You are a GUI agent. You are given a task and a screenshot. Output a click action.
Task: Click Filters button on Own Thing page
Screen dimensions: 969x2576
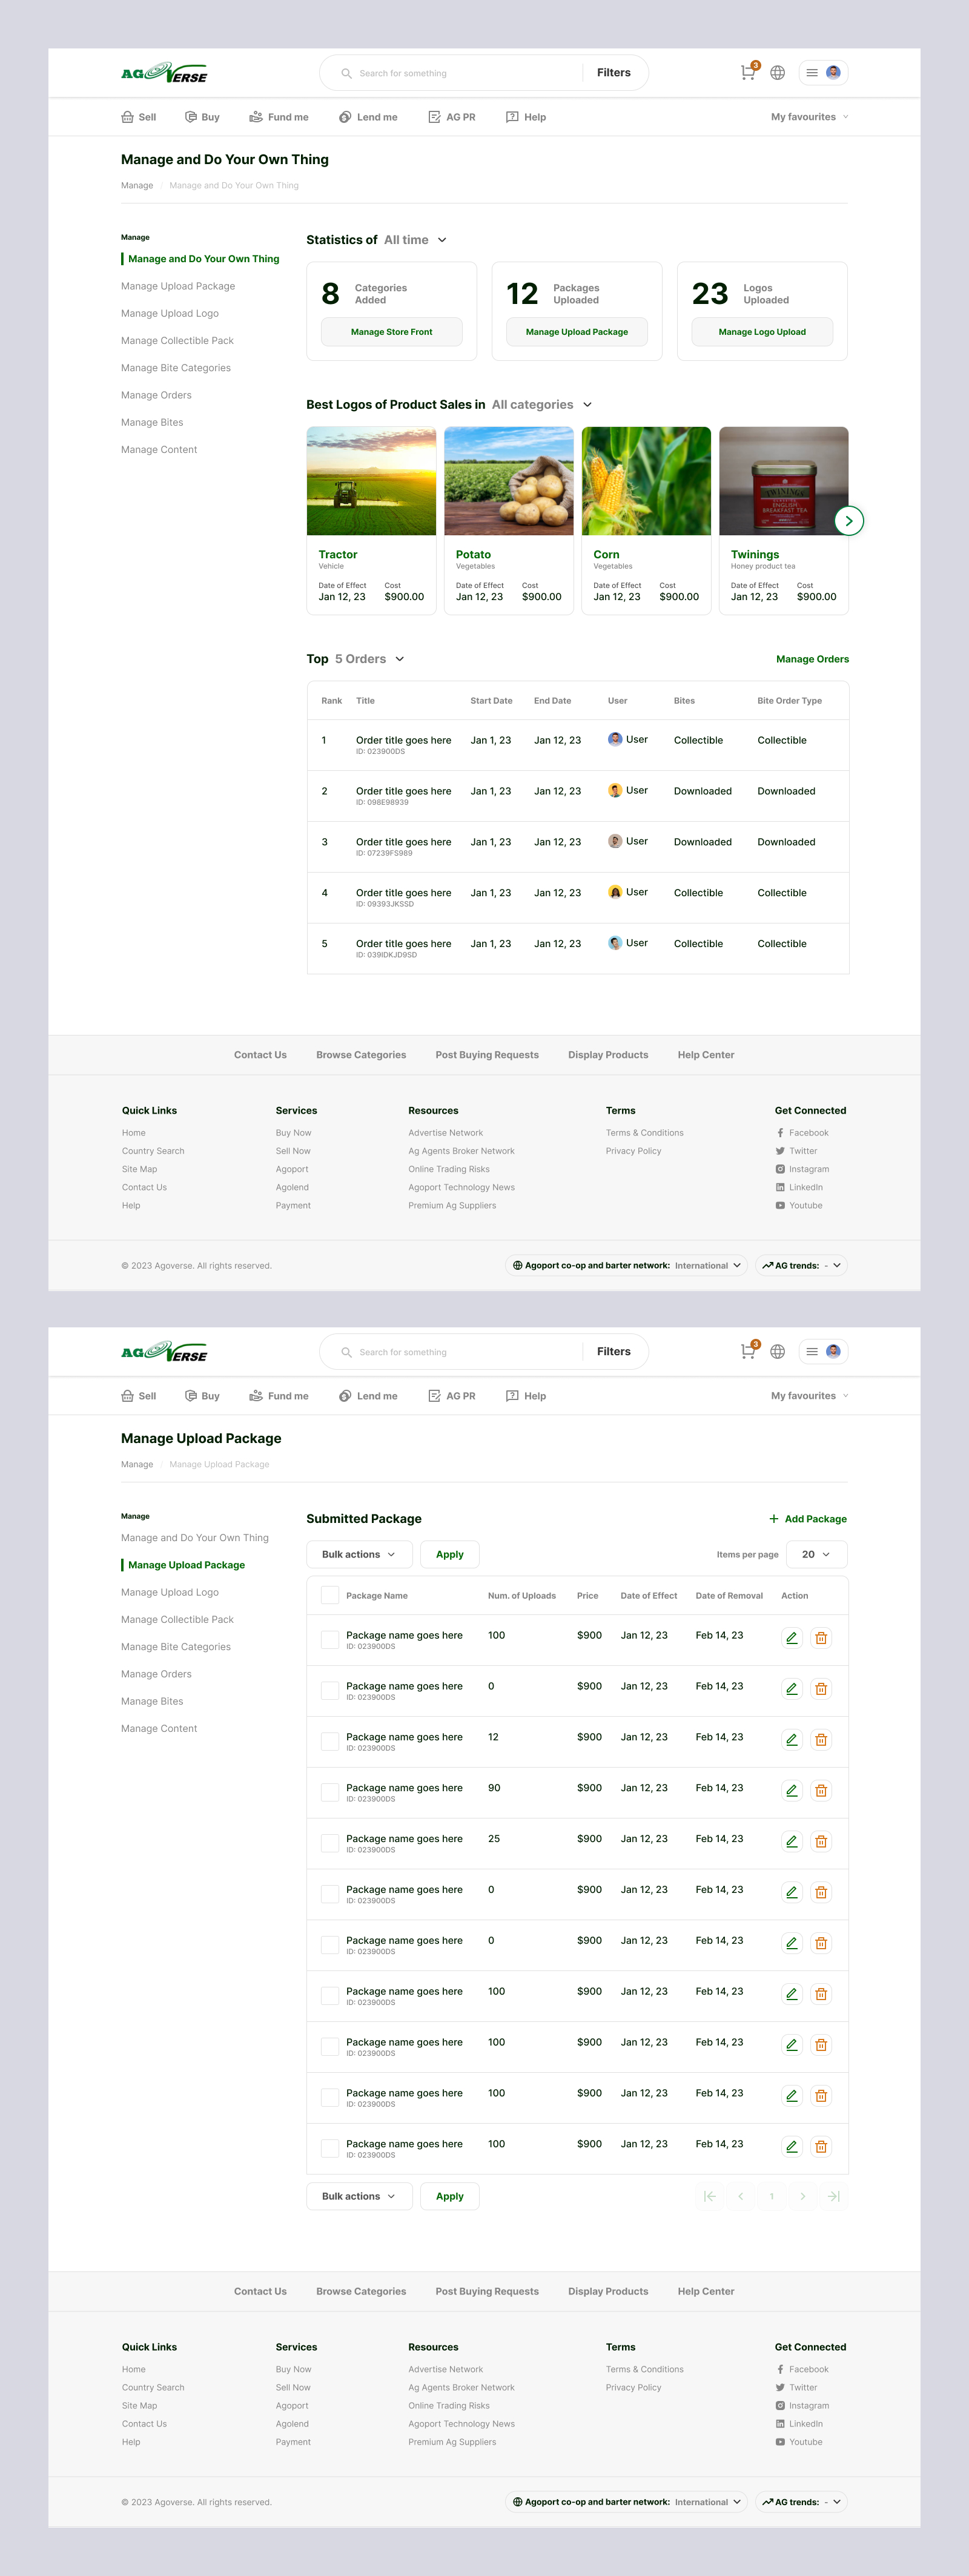(x=614, y=73)
